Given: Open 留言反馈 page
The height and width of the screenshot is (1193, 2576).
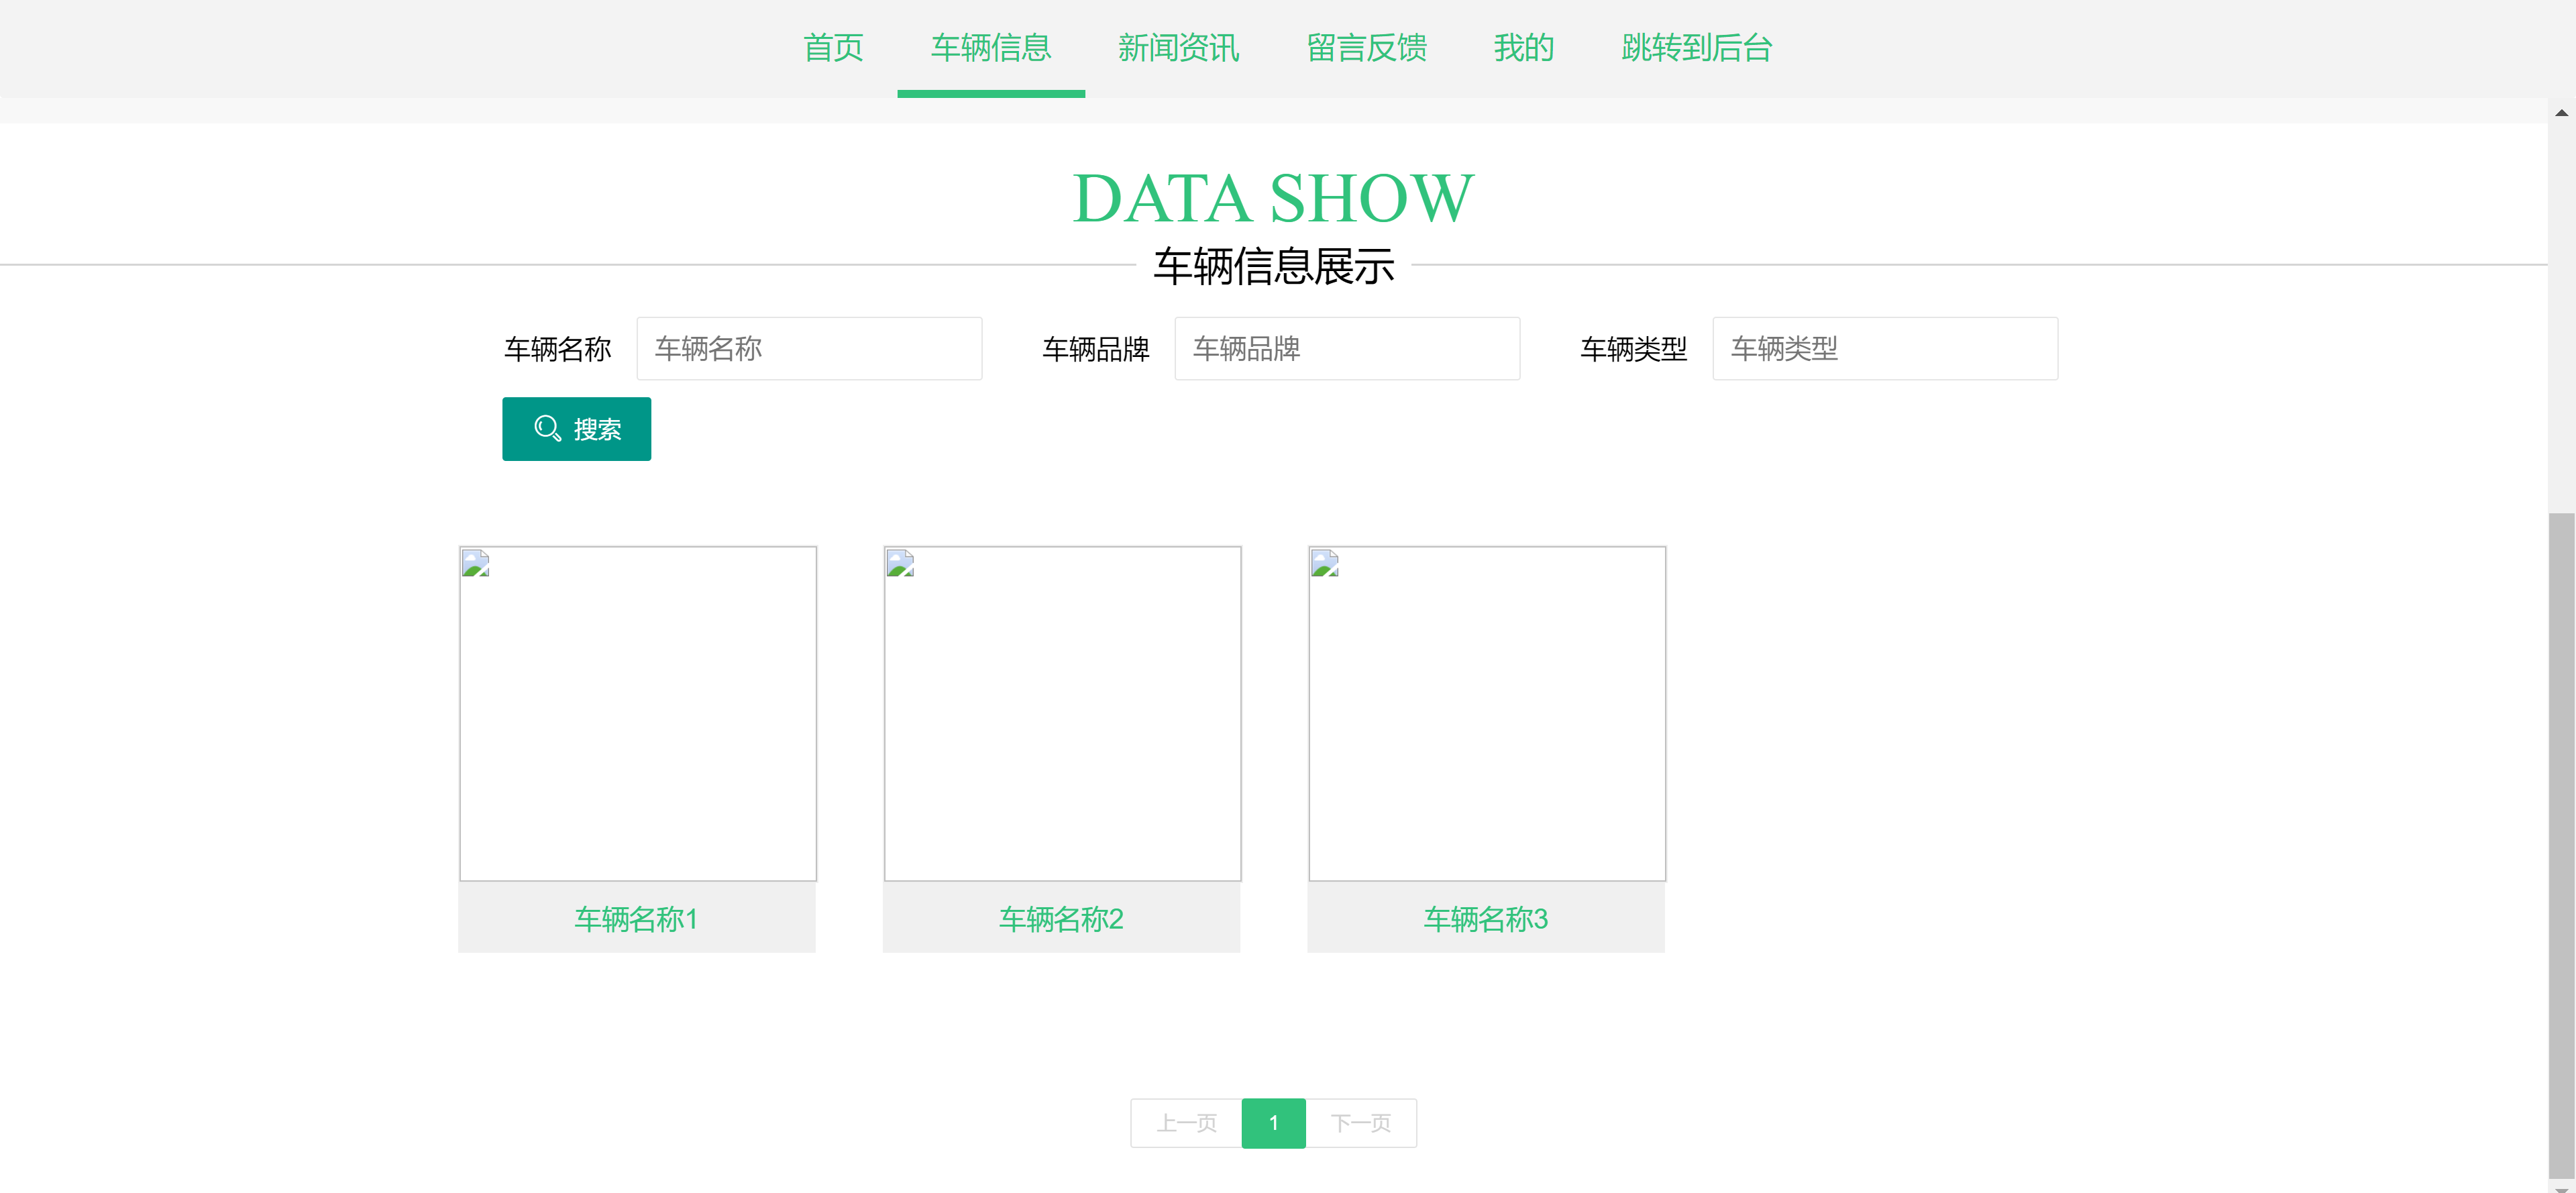Looking at the screenshot, I should [1366, 47].
